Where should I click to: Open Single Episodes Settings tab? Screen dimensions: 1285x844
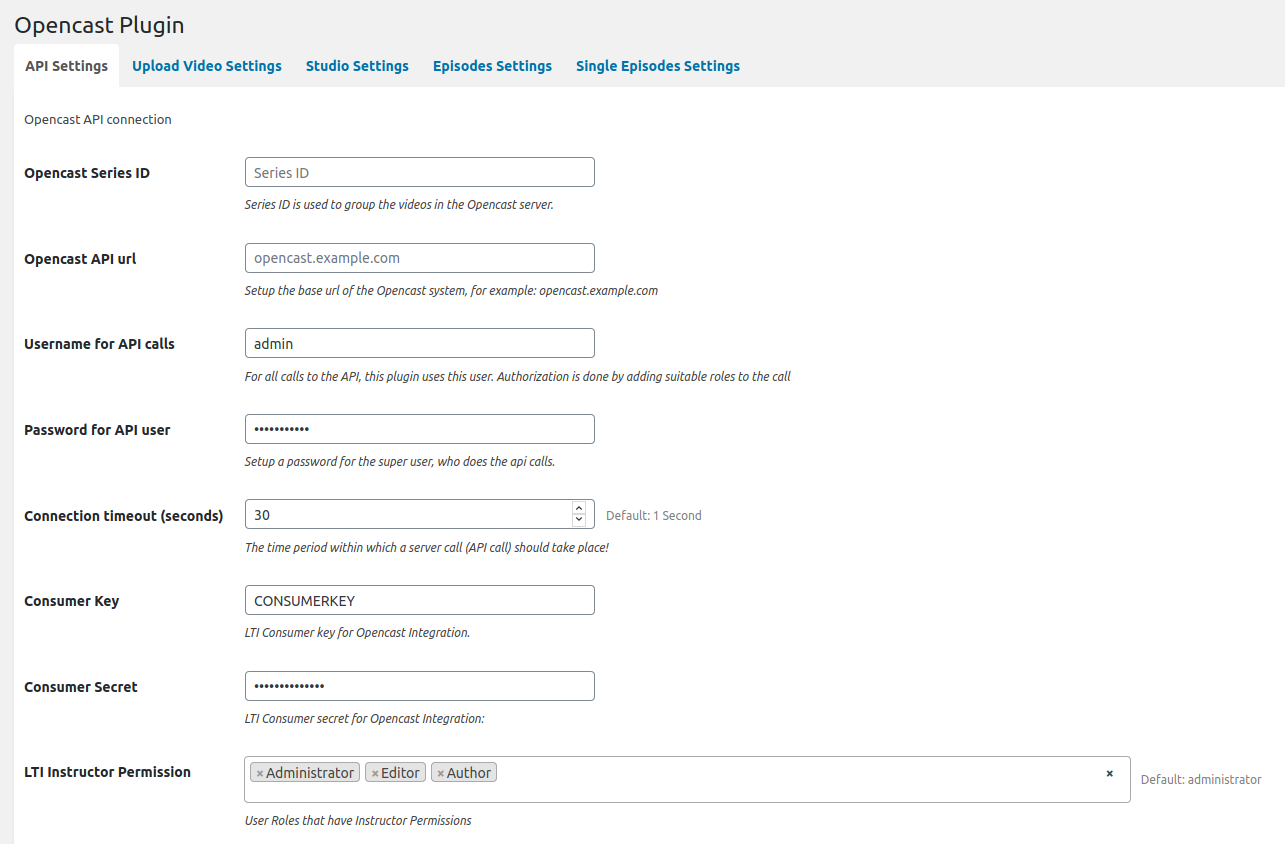[x=658, y=66]
